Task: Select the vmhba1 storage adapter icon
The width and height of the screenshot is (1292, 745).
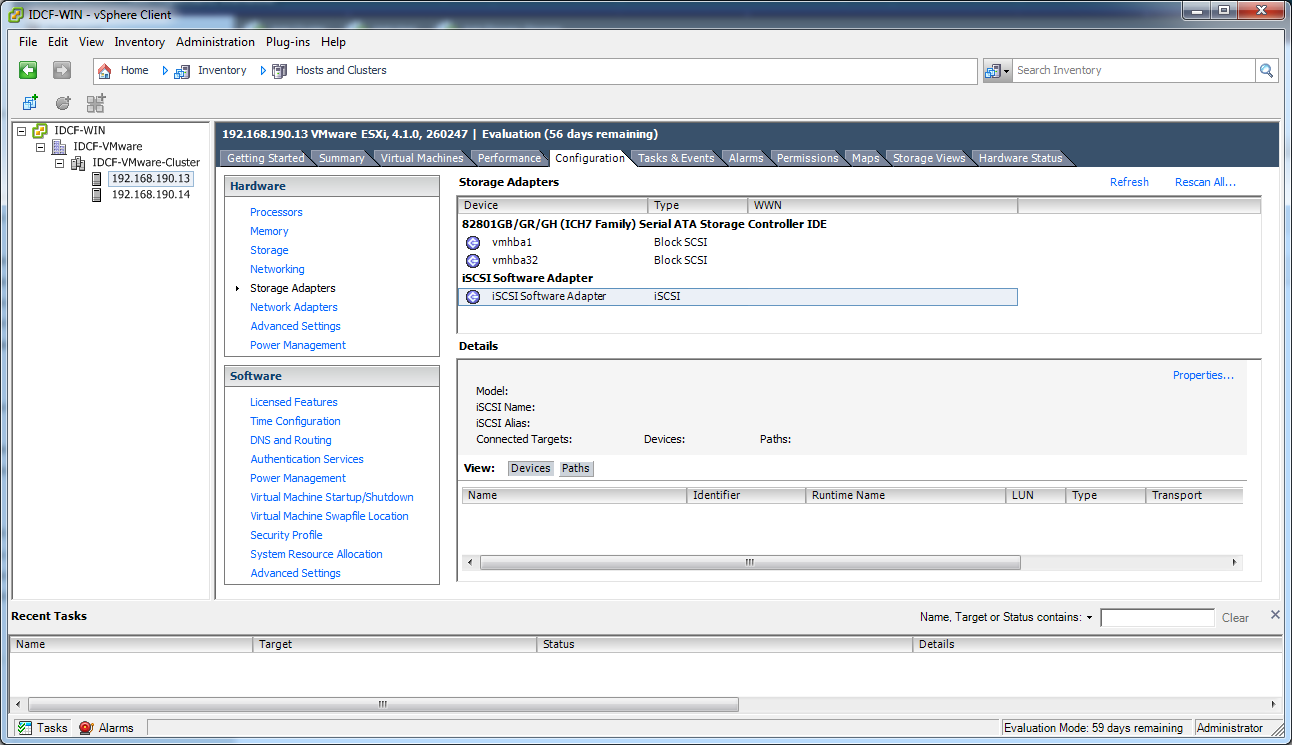Action: point(472,242)
